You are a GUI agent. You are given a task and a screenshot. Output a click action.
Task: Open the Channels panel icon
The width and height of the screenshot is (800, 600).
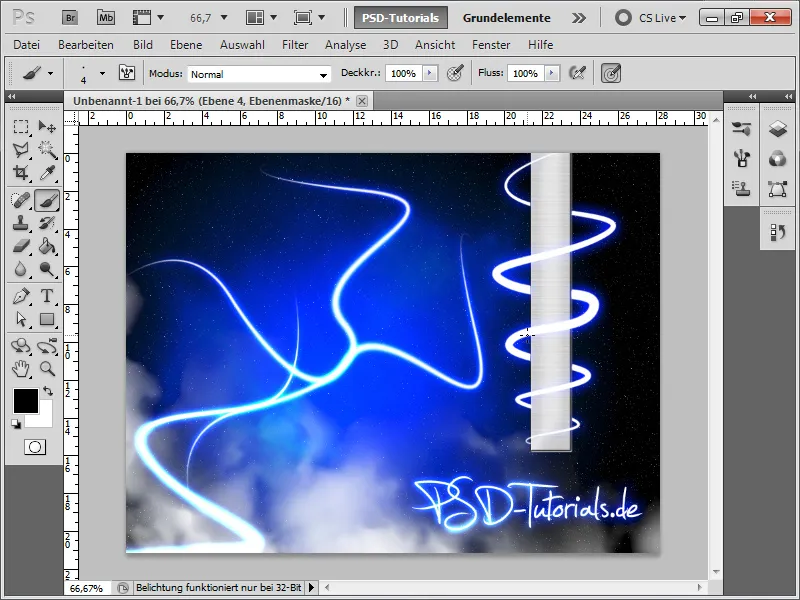pyautogui.click(x=777, y=159)
